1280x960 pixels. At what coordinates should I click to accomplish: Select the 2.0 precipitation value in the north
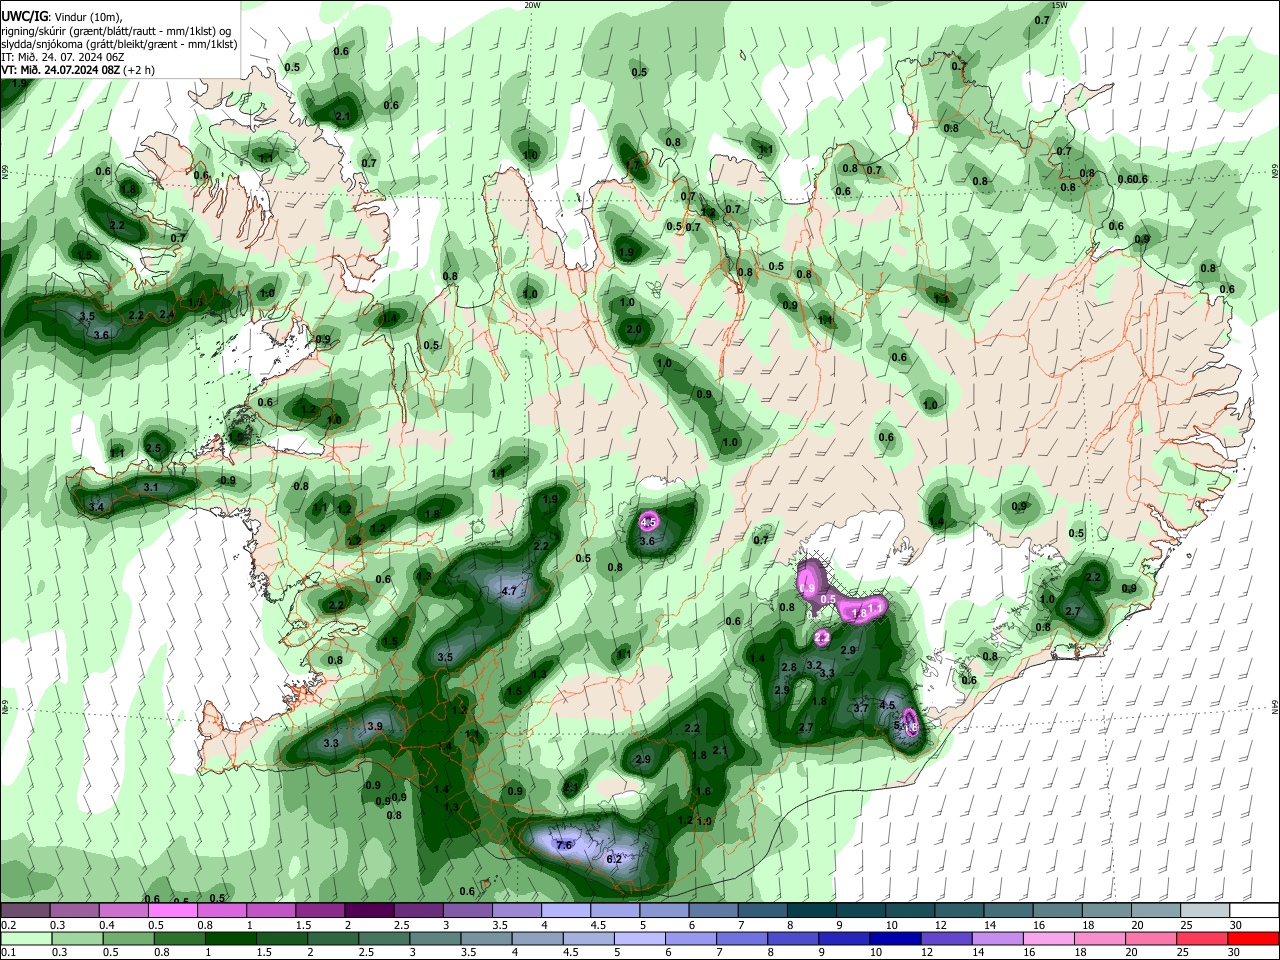(634, 329)
